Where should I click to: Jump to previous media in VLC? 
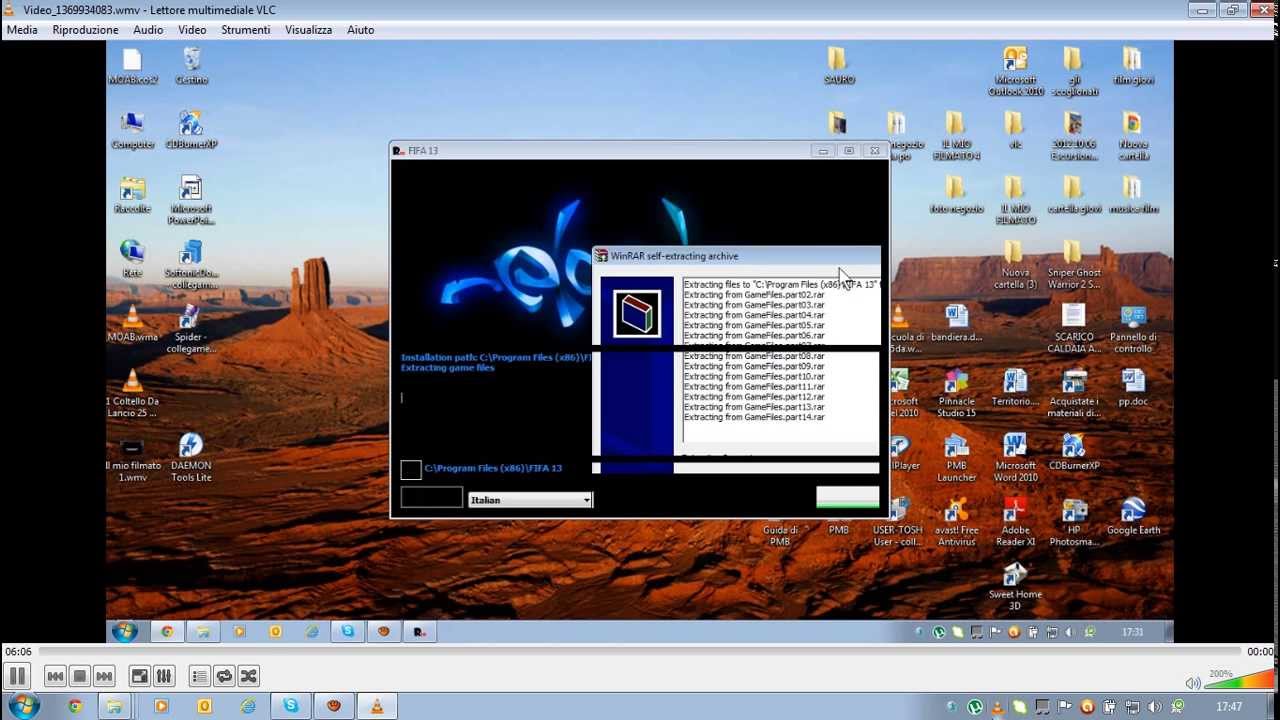pyautogui.click(x=56, y=677)
